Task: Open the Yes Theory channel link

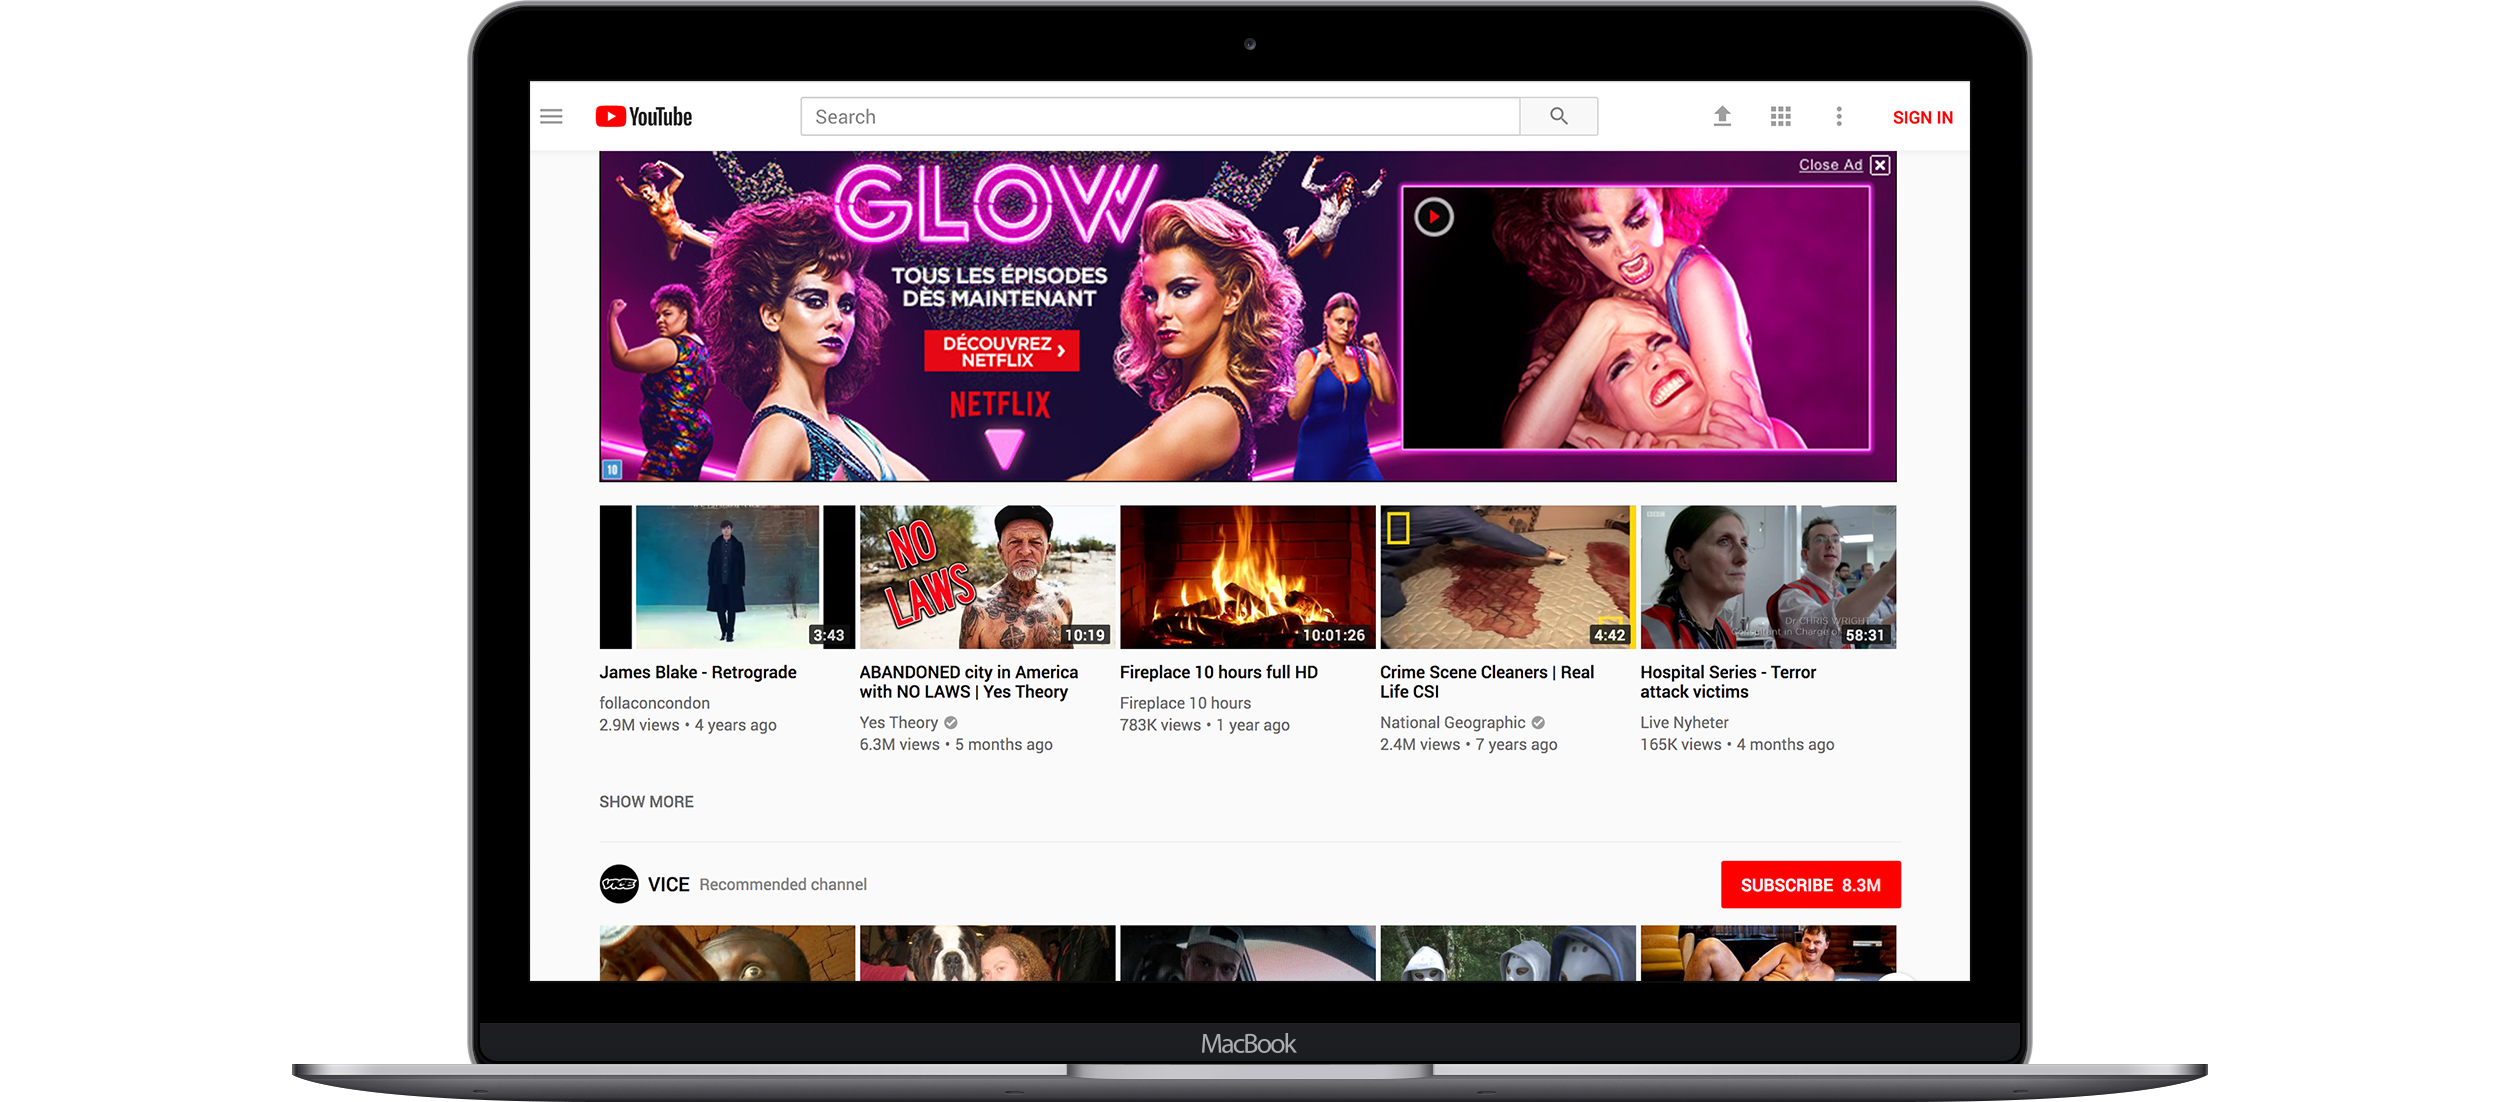Action: (x=898, y=723)
